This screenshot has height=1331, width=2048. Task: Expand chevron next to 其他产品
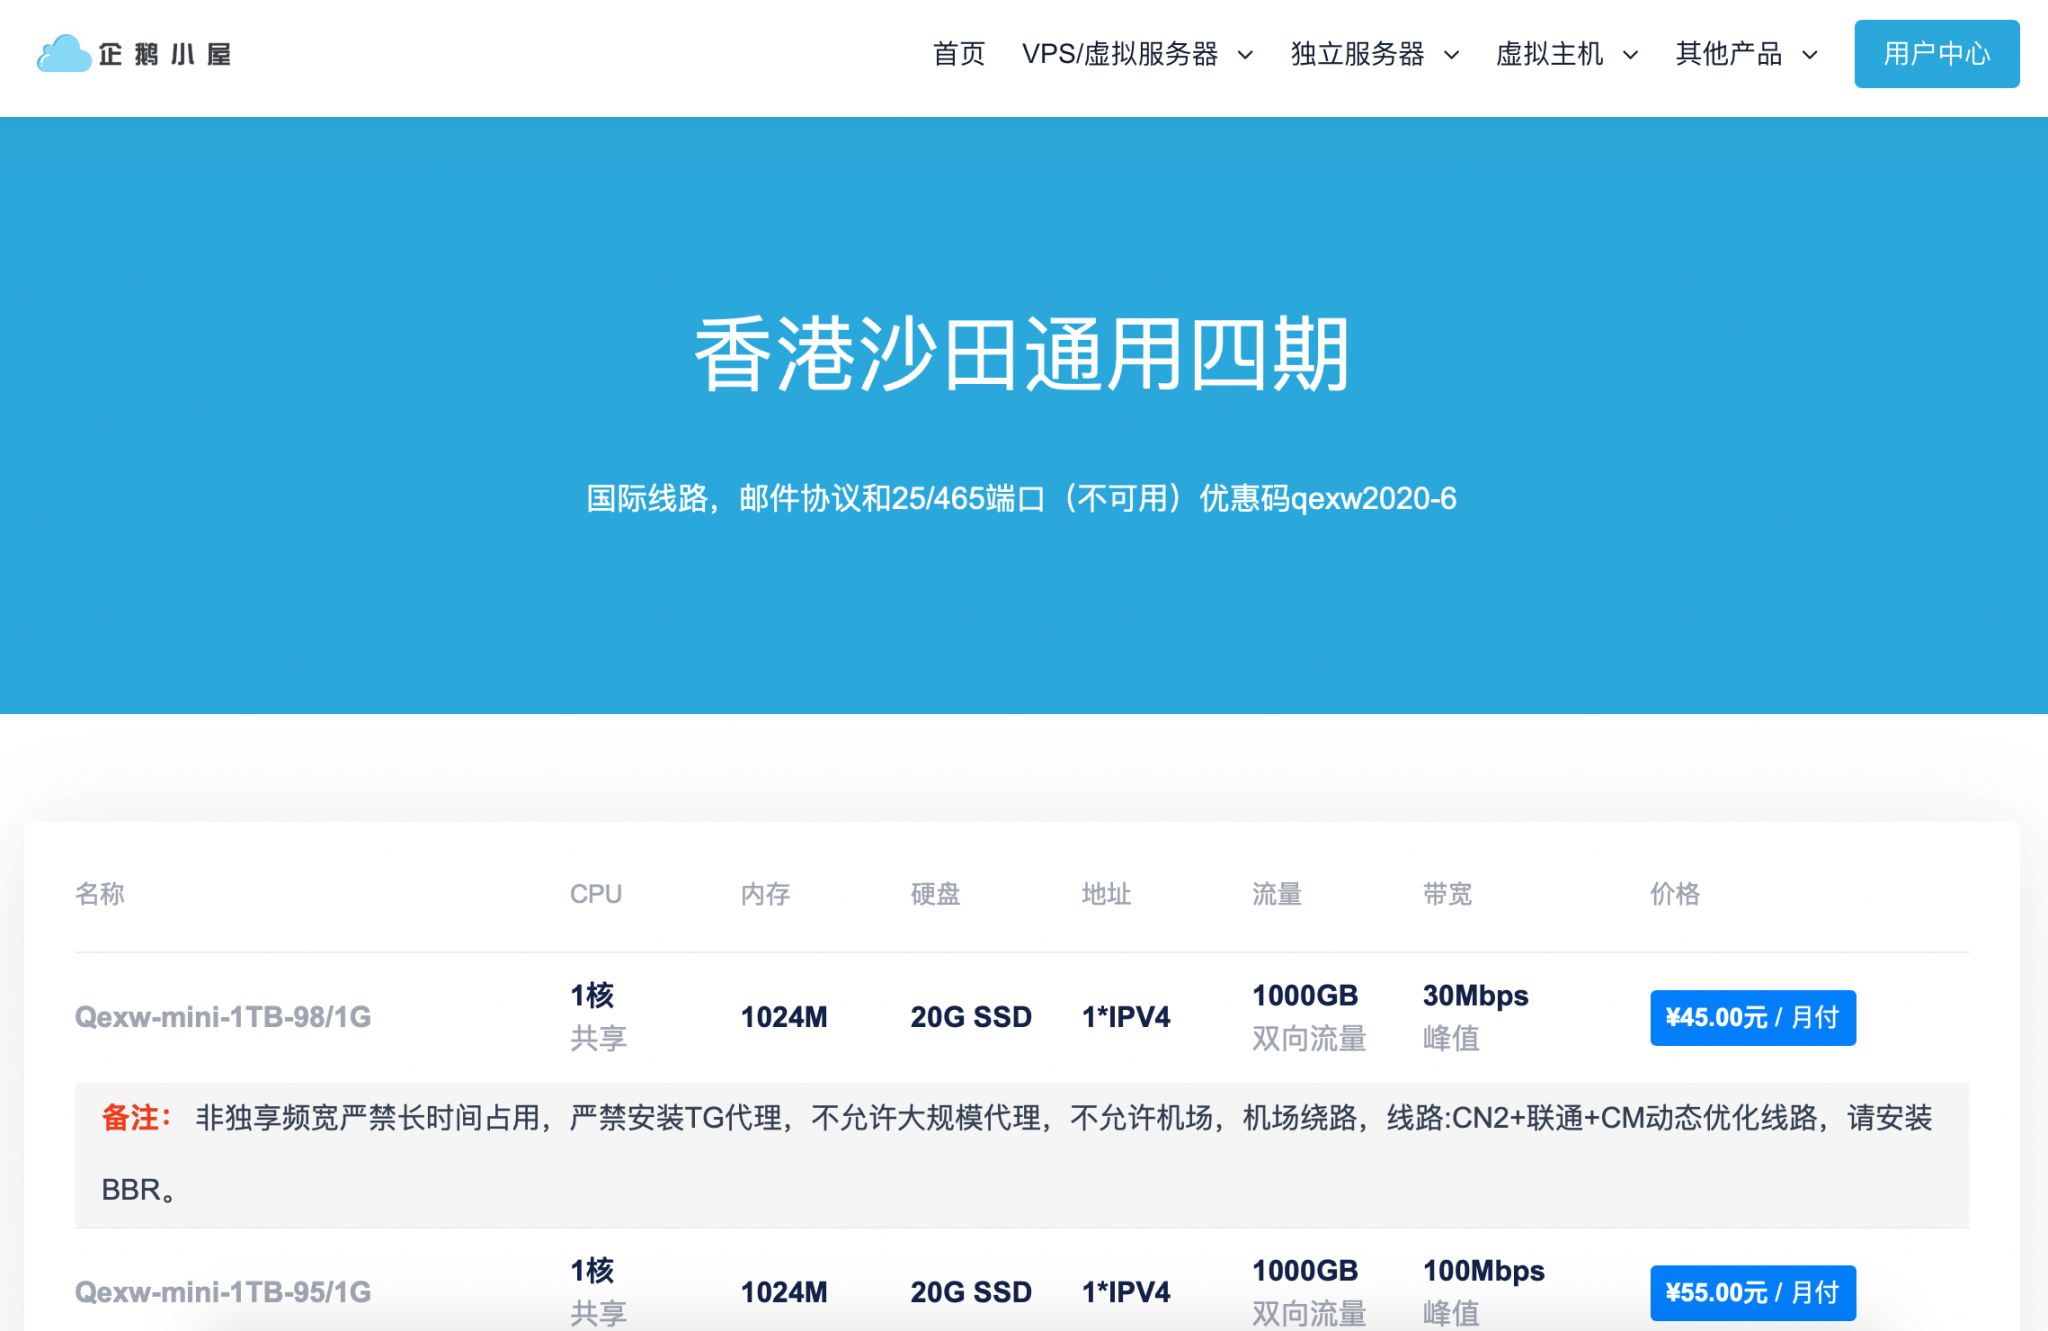pos(1809,55)
